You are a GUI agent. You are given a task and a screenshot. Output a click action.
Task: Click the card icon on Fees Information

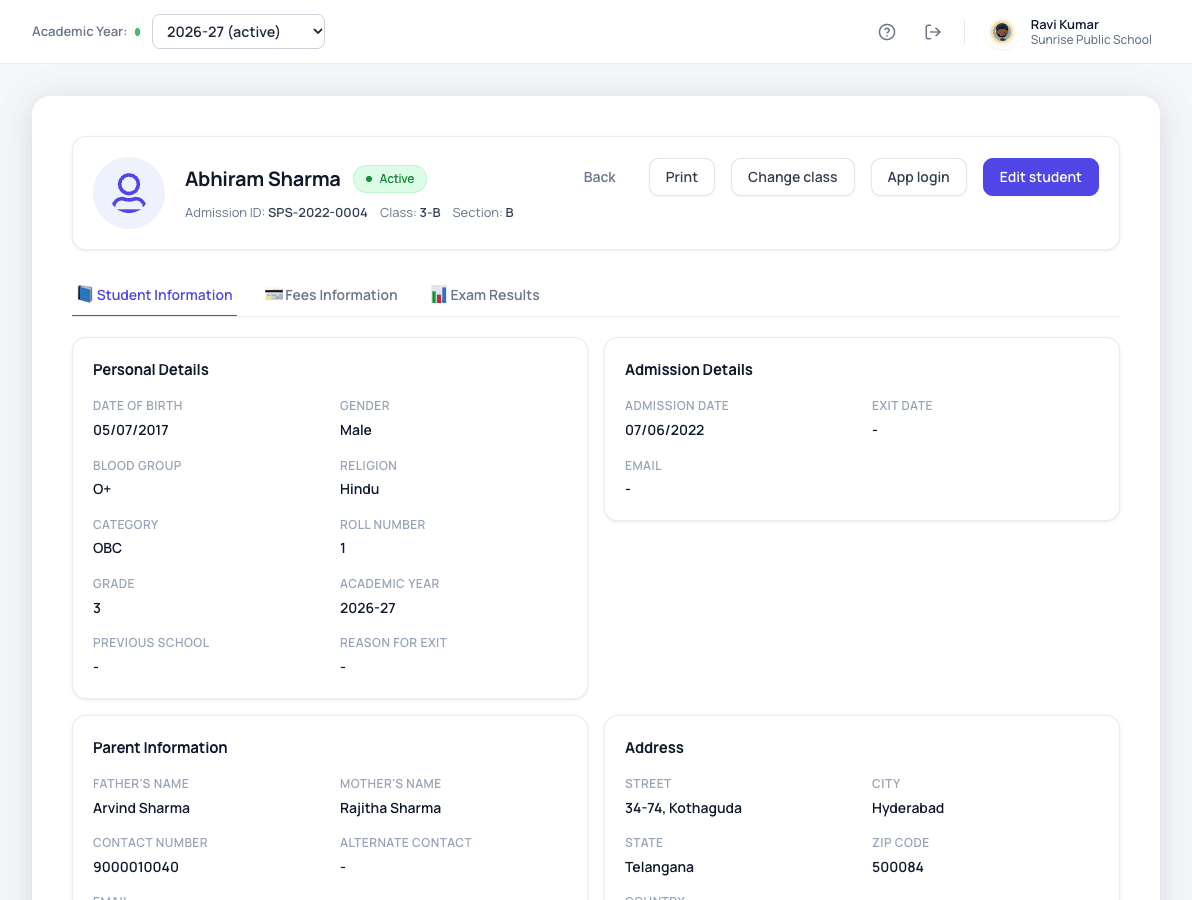274,295
